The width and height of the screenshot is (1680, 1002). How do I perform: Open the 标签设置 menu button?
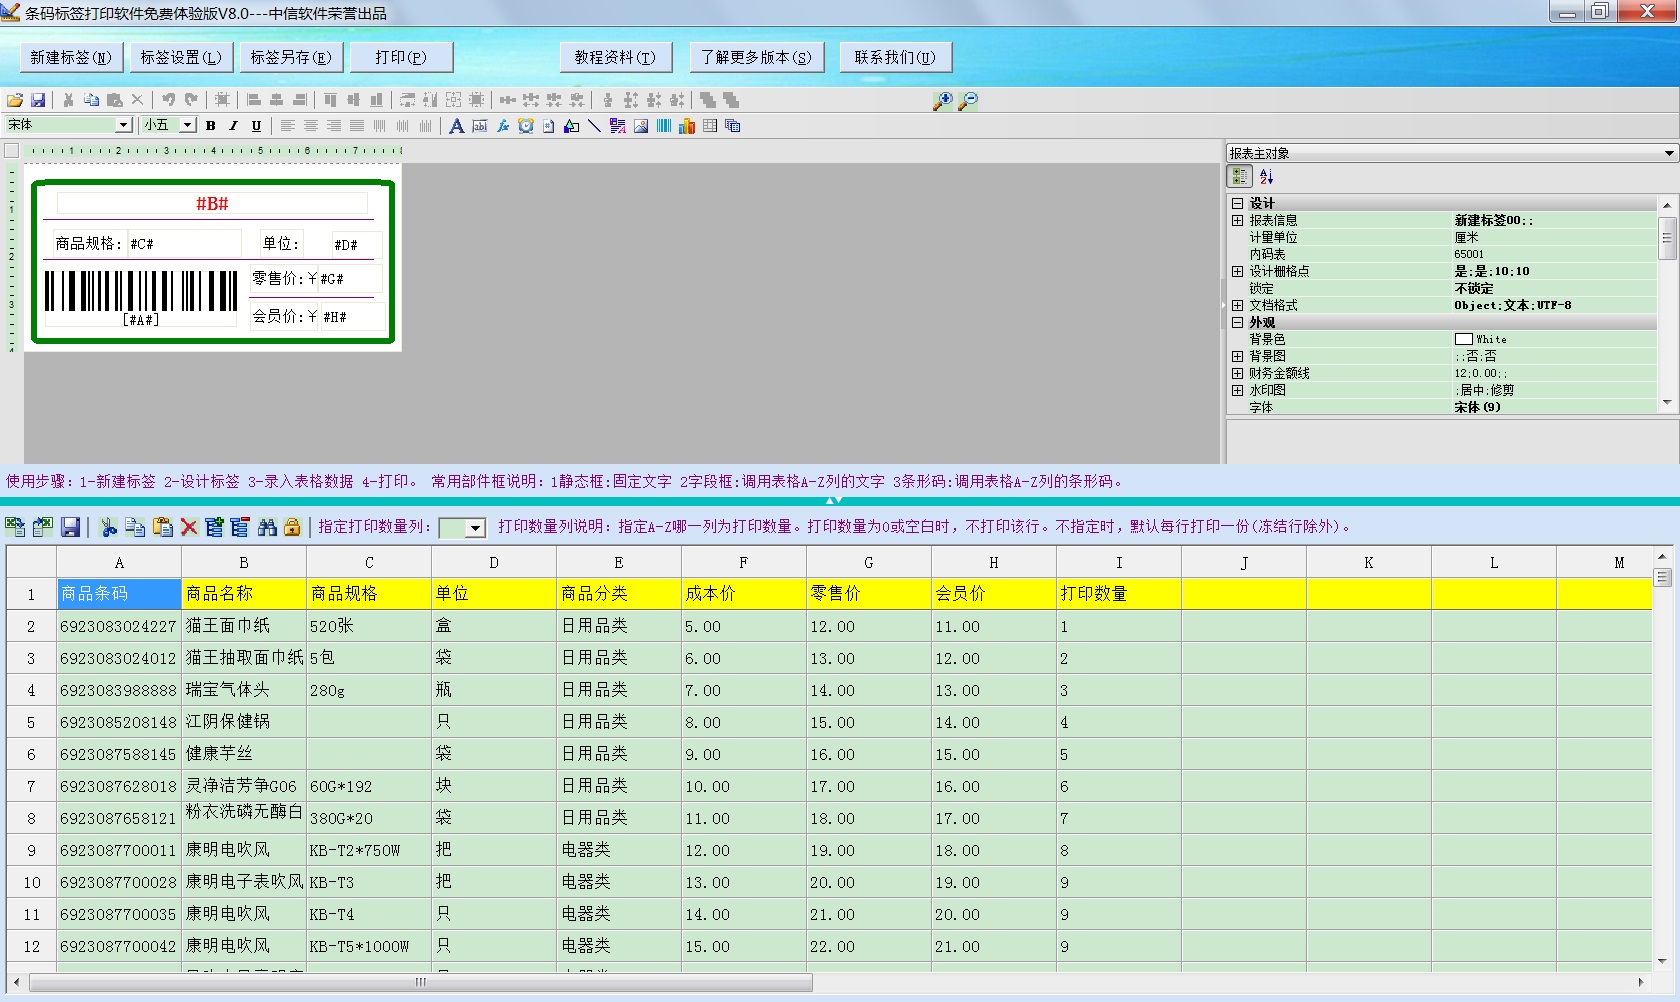(181, 58)
